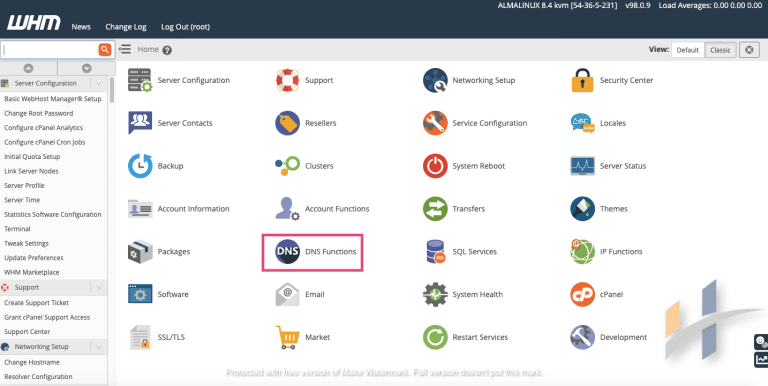Image resolution: width=768 pixels, height=386 pixels.
Task: Click the feedback smiley icon at right edge
Action: (761, 341)
